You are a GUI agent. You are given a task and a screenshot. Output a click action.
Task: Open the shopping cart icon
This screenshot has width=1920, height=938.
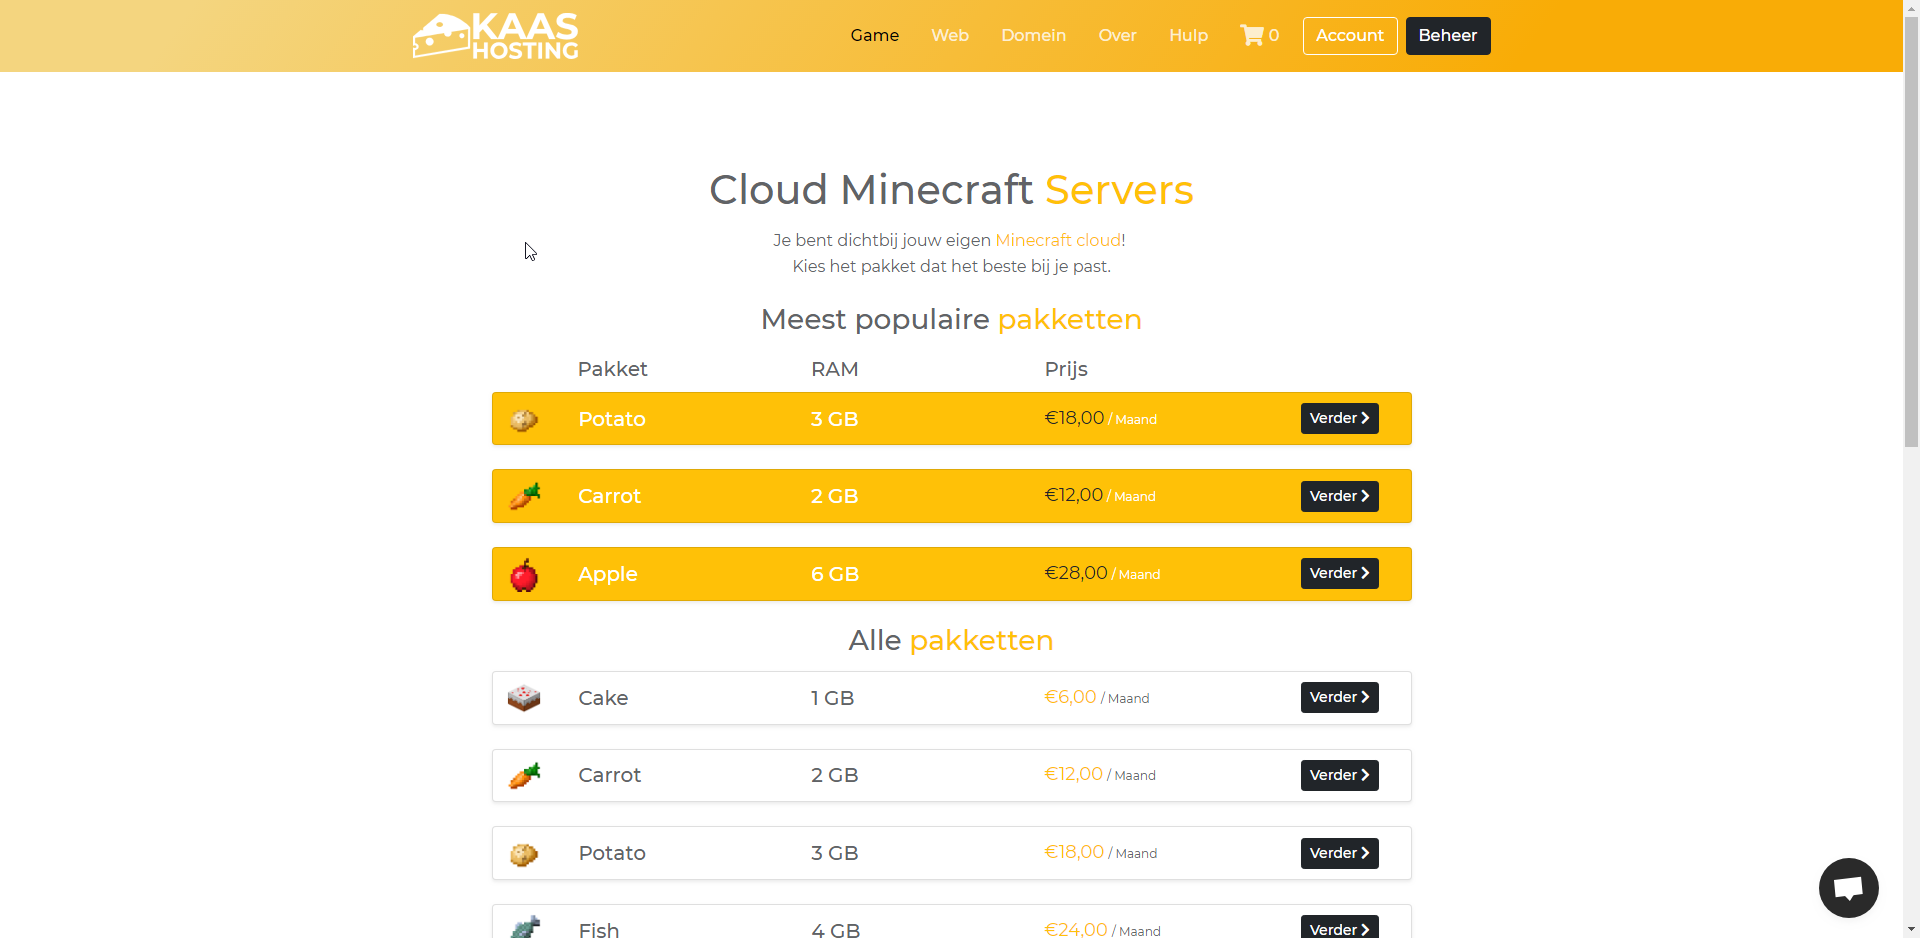[x=1252, y=36]
